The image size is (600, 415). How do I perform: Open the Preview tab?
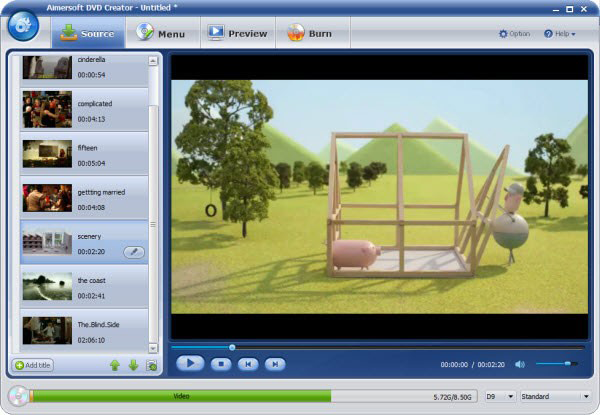click(238, 33)
